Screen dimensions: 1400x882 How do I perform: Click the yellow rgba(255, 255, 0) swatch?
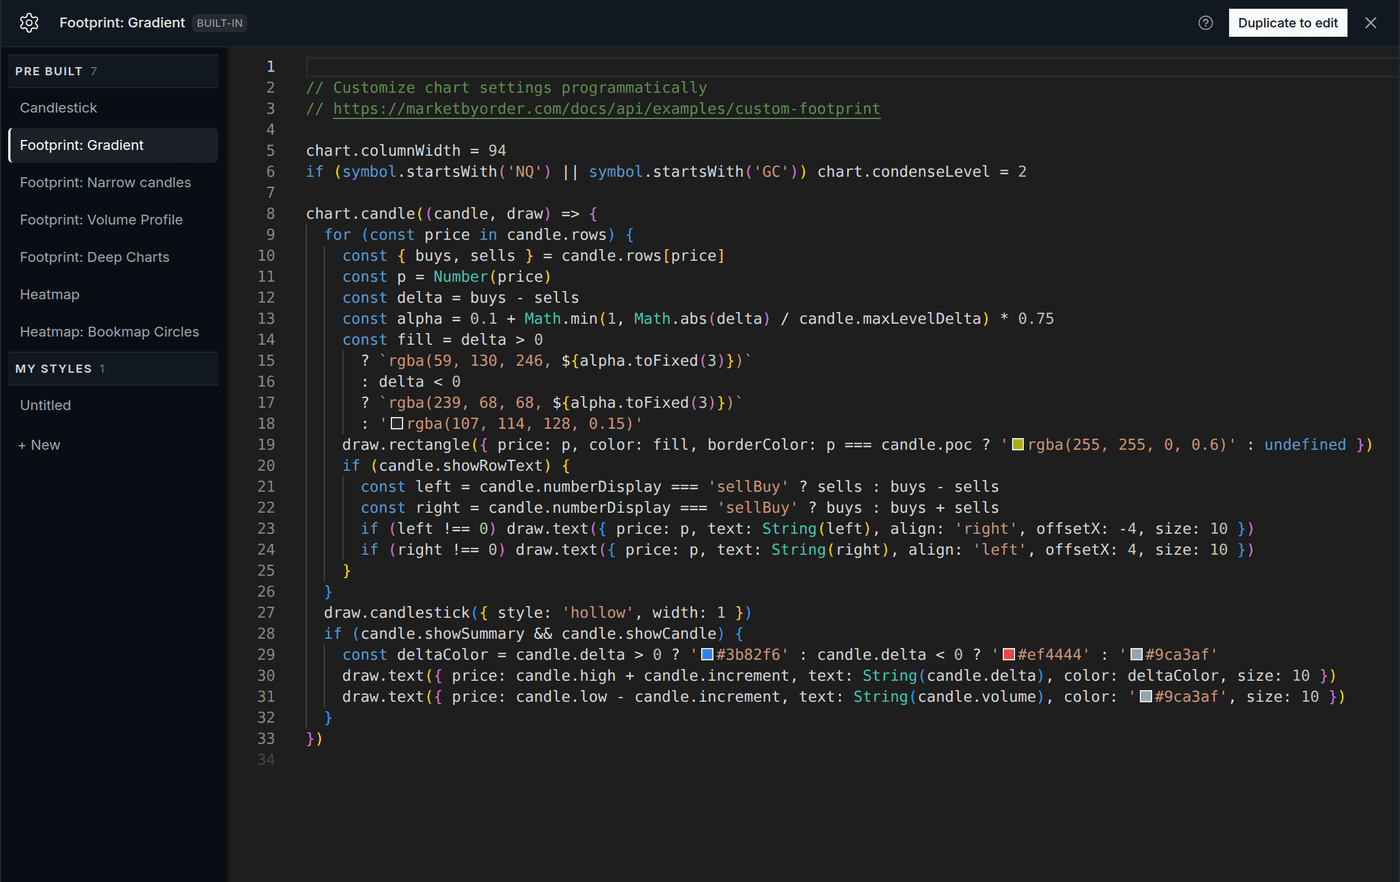coord(1018,445)
